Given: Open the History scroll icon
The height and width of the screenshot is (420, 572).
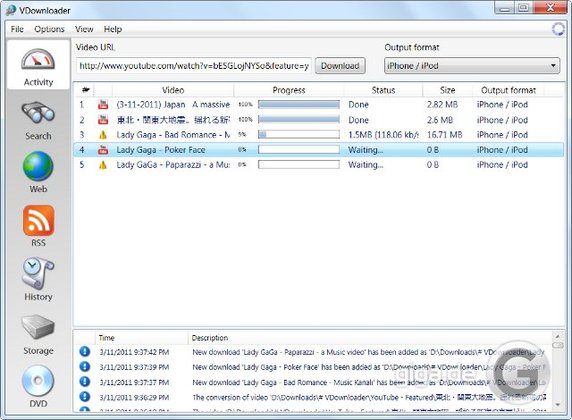Looking at the screenshot, I should point(38,274).
